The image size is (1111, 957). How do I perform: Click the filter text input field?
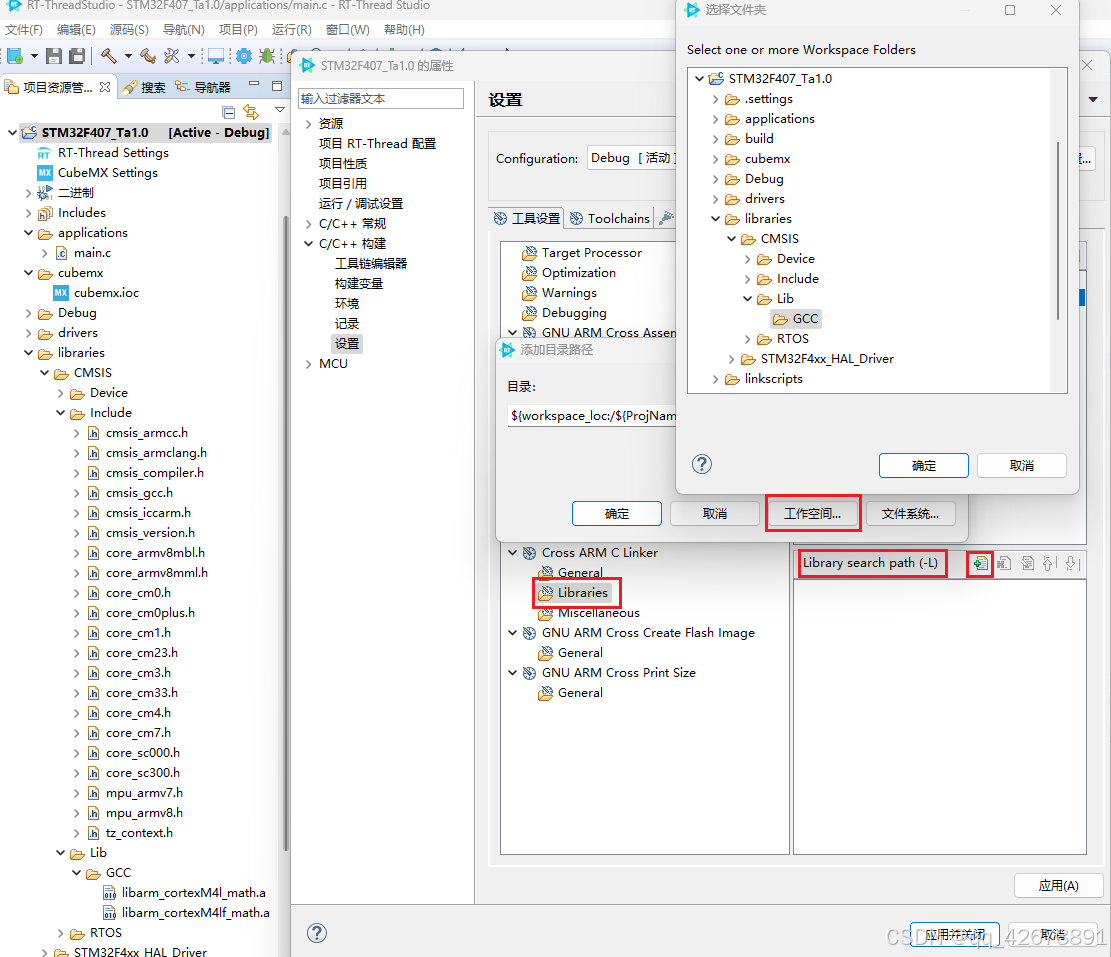click(x=380, y=98)
